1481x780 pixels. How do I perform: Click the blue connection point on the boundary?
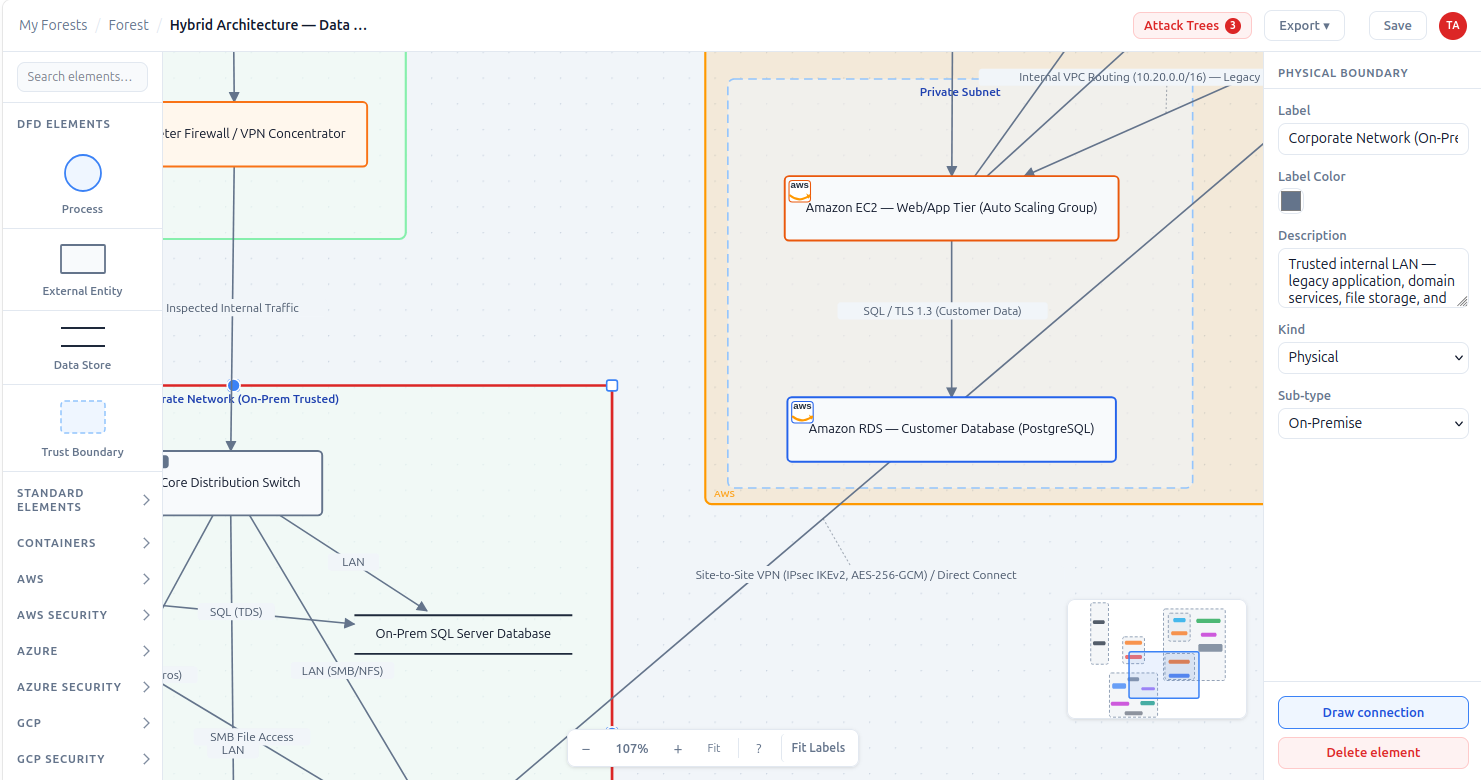[x=234, y=385]
